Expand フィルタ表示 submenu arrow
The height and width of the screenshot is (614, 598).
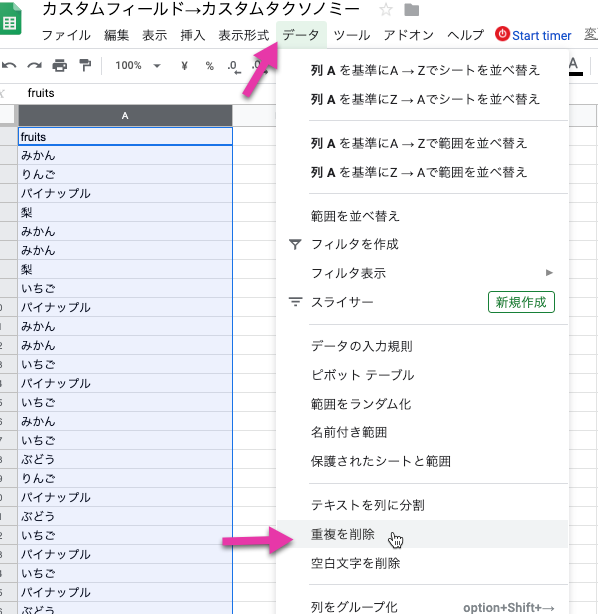tap(549, 273)
